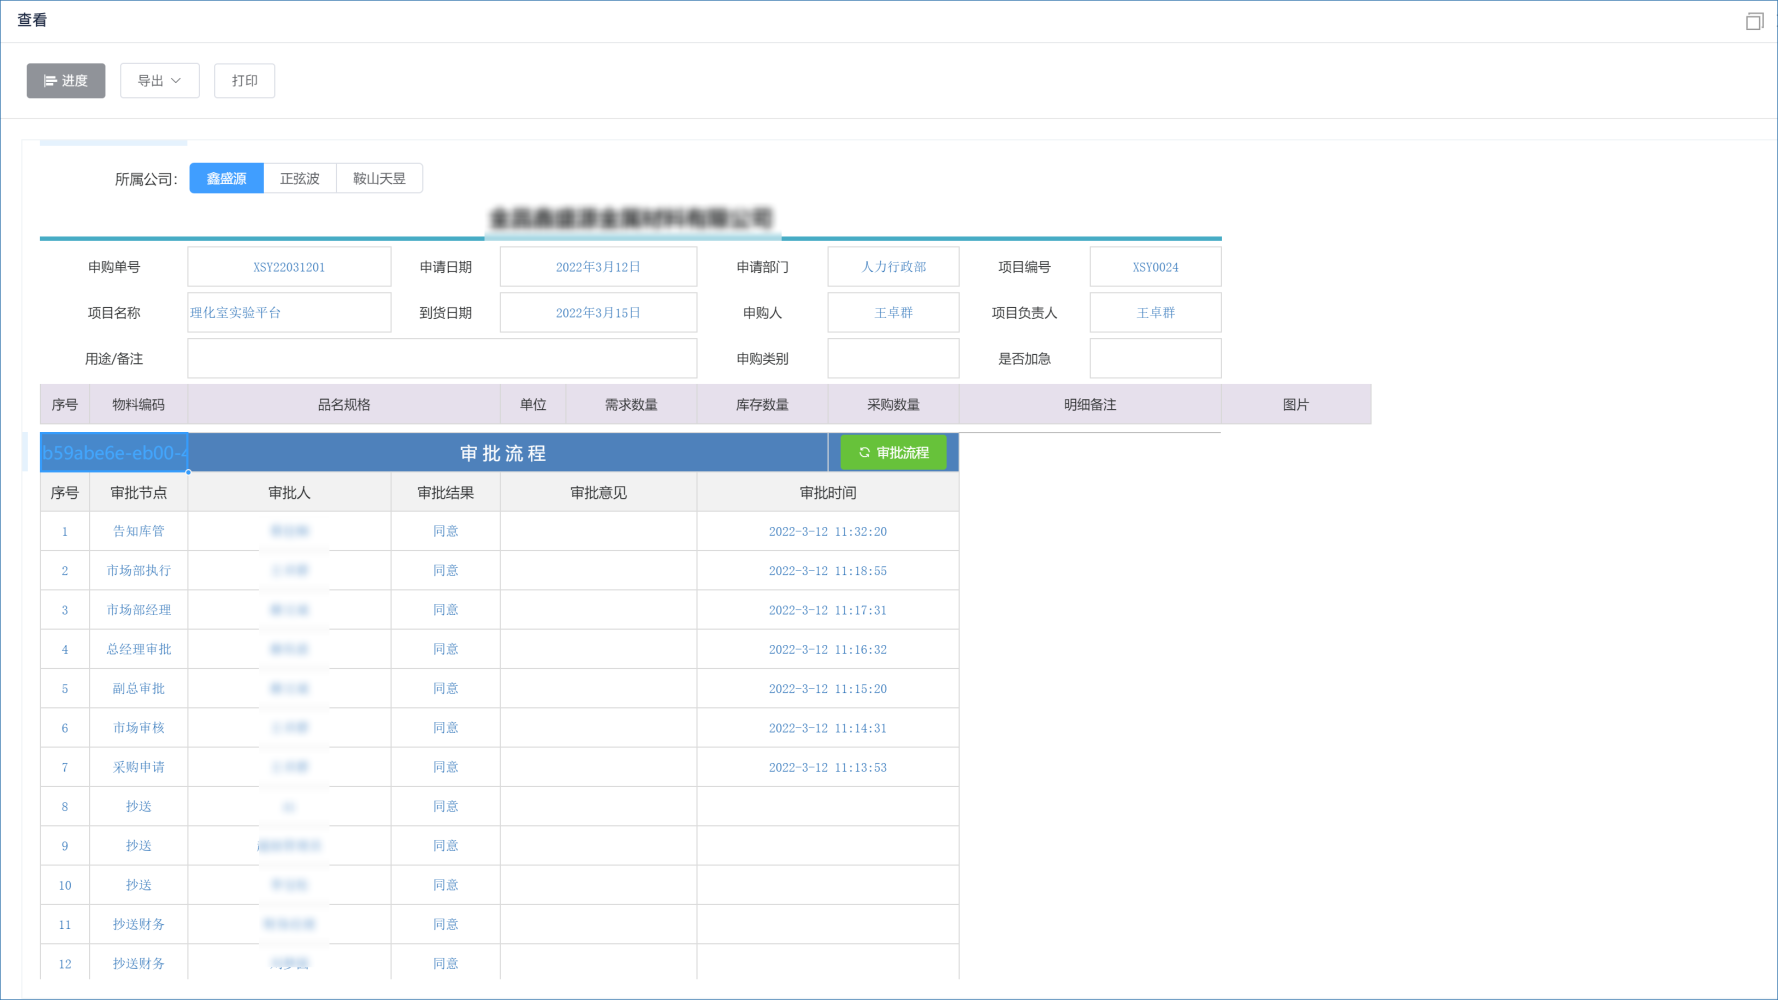The height and width of the screenshot is (1000, 1778).
Task: Click the approval time 2022-3-12 11:18:55
Action: [x=828, y=571]
